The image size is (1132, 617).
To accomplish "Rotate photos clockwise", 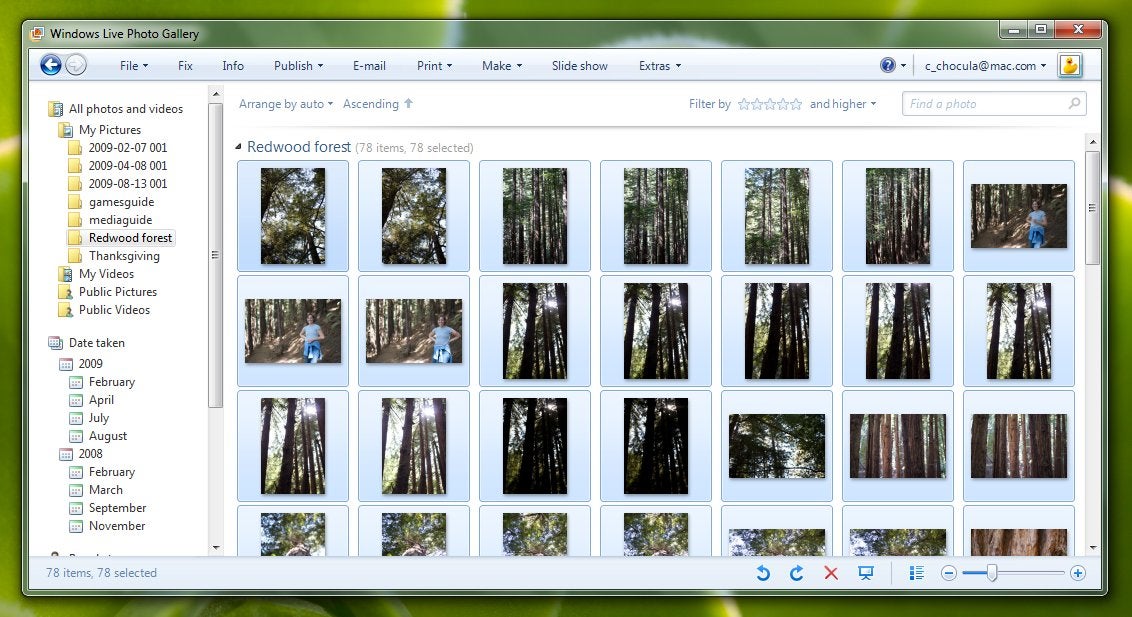I will 796,573.
